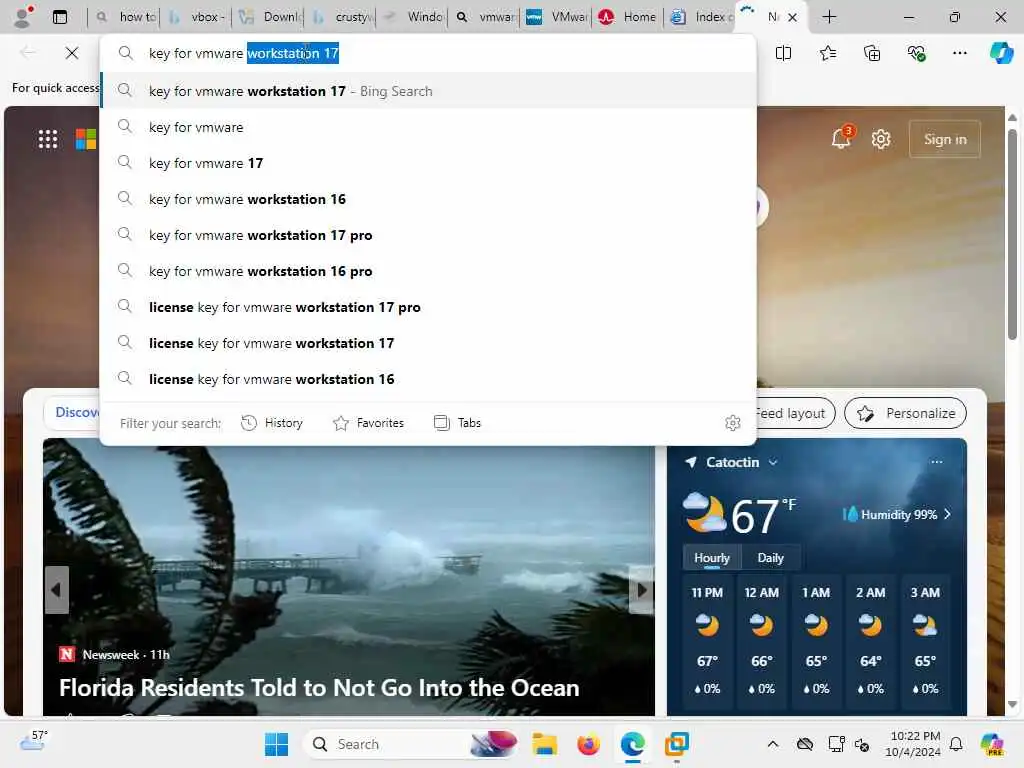
Task: Select suggestion 'license key for vmware workstation 17'
Action: pyautogui.click(x=429, y=343)
